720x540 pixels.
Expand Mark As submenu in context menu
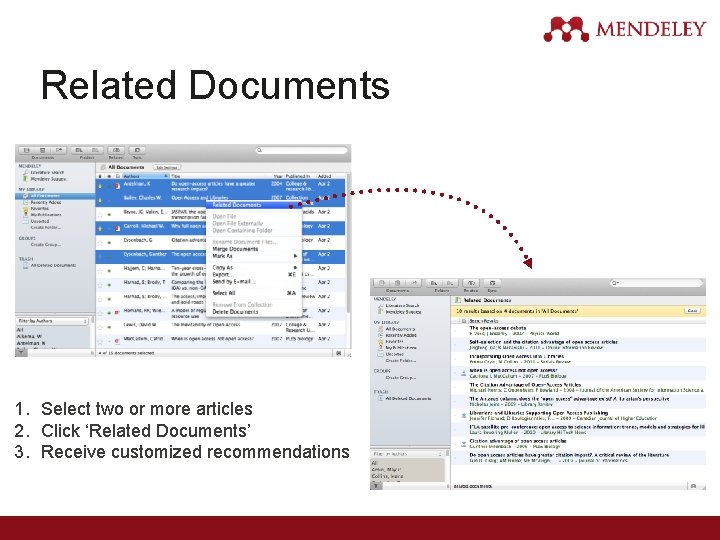(x=255, y=256)
